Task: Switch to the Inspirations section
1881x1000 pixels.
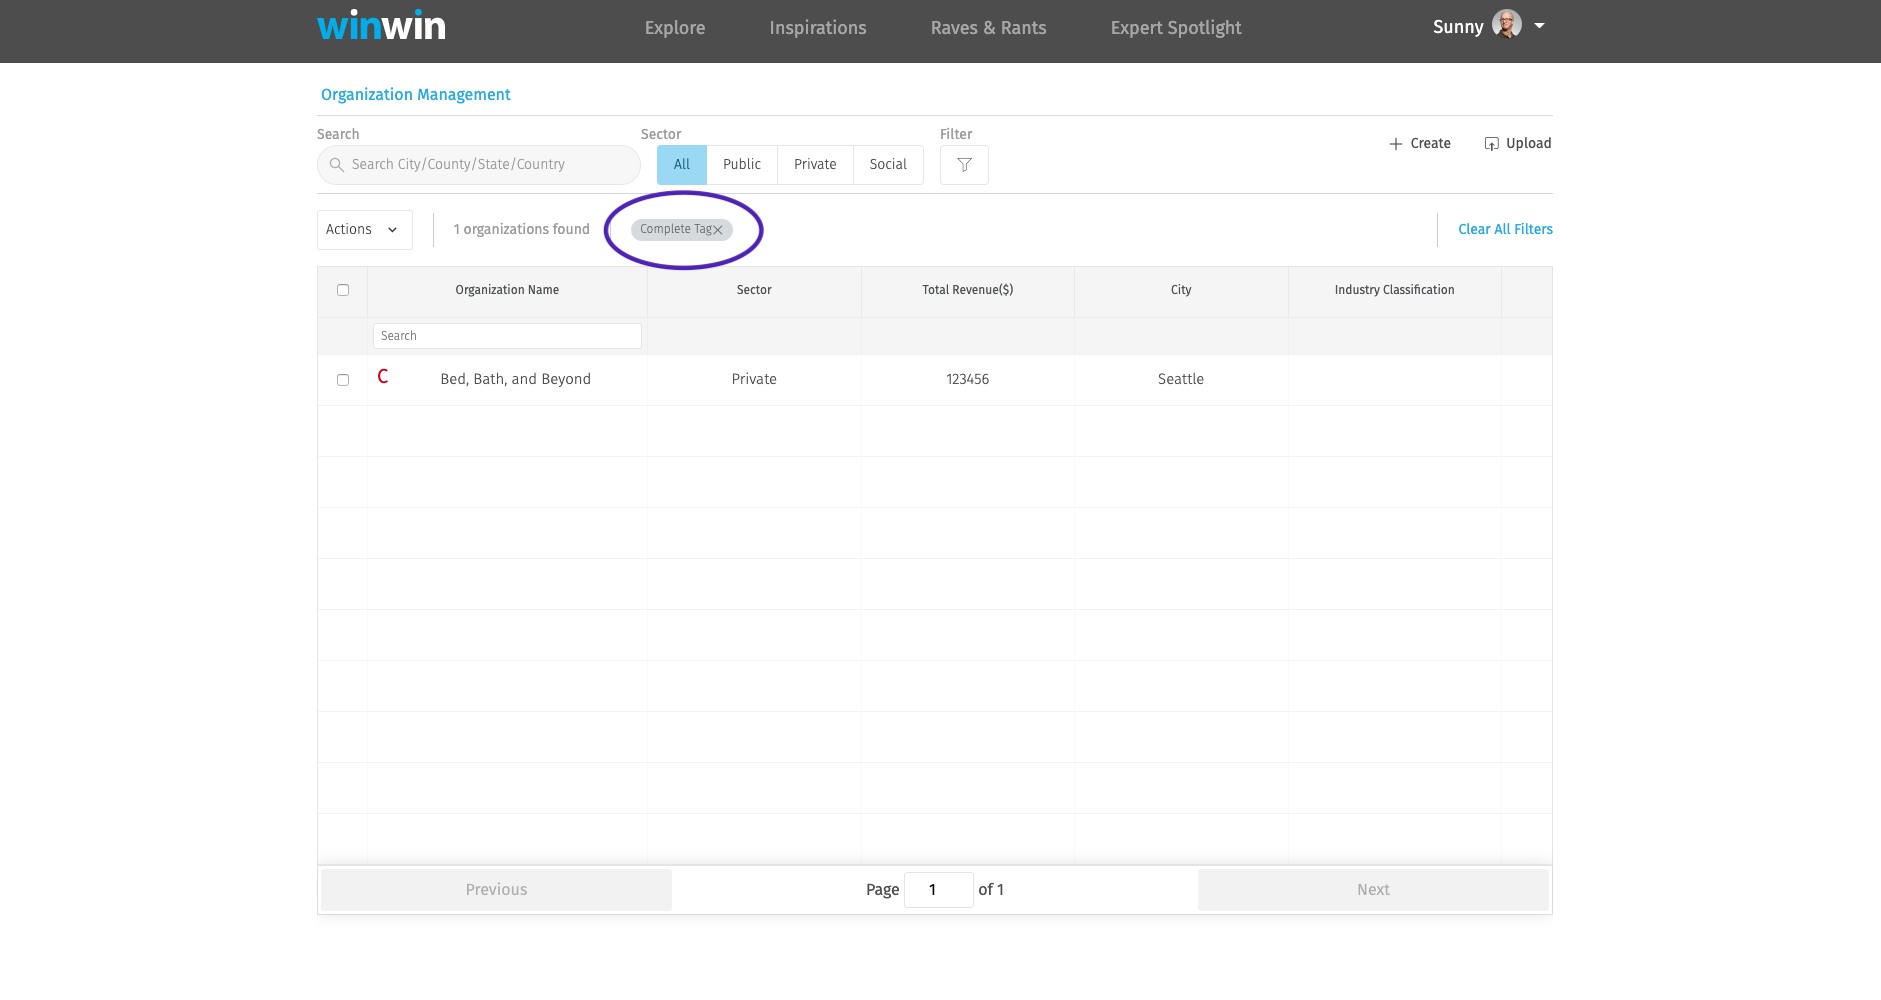Action: pyautogui.click(x=817, y=28)
